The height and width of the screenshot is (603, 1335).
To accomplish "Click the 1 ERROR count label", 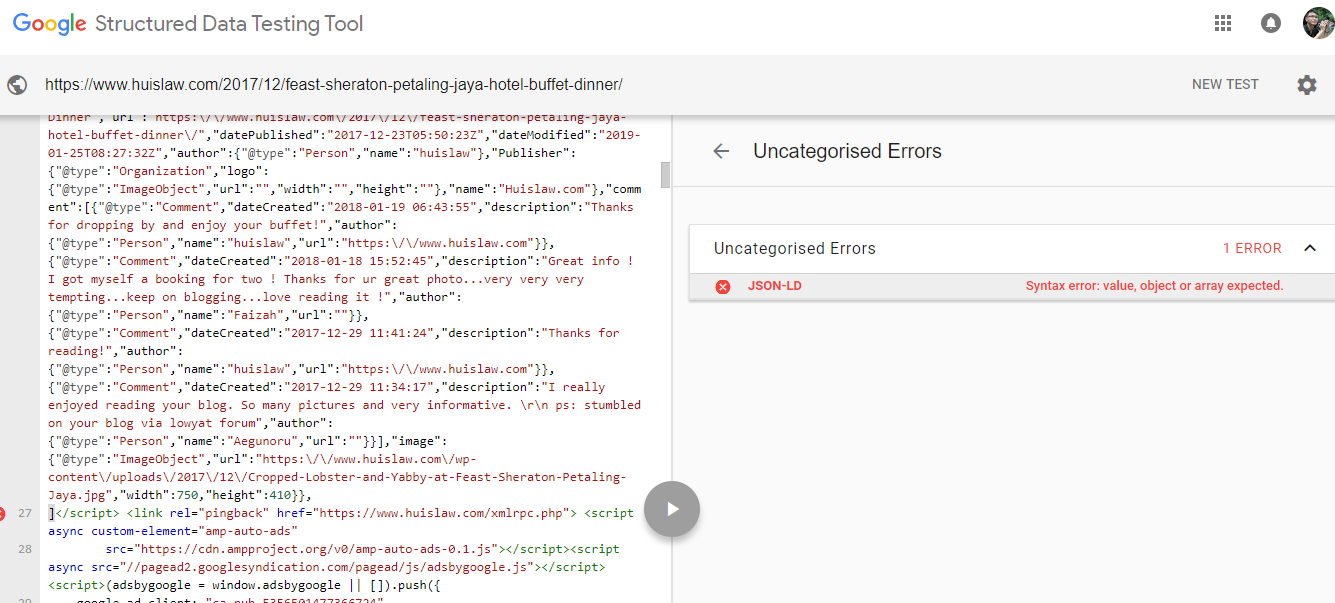I will tap(1252, 248).
